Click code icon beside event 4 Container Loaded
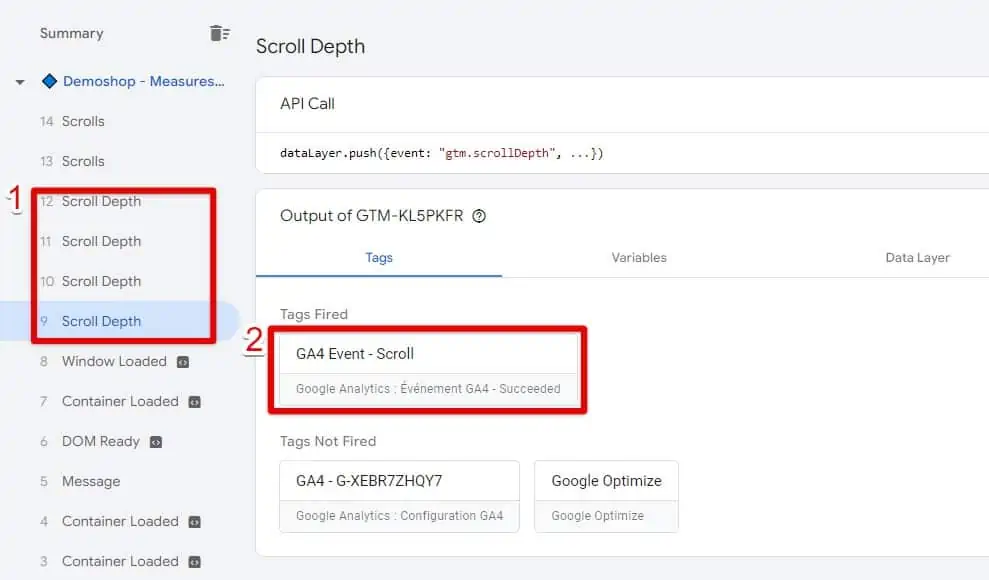 point(195,521)
